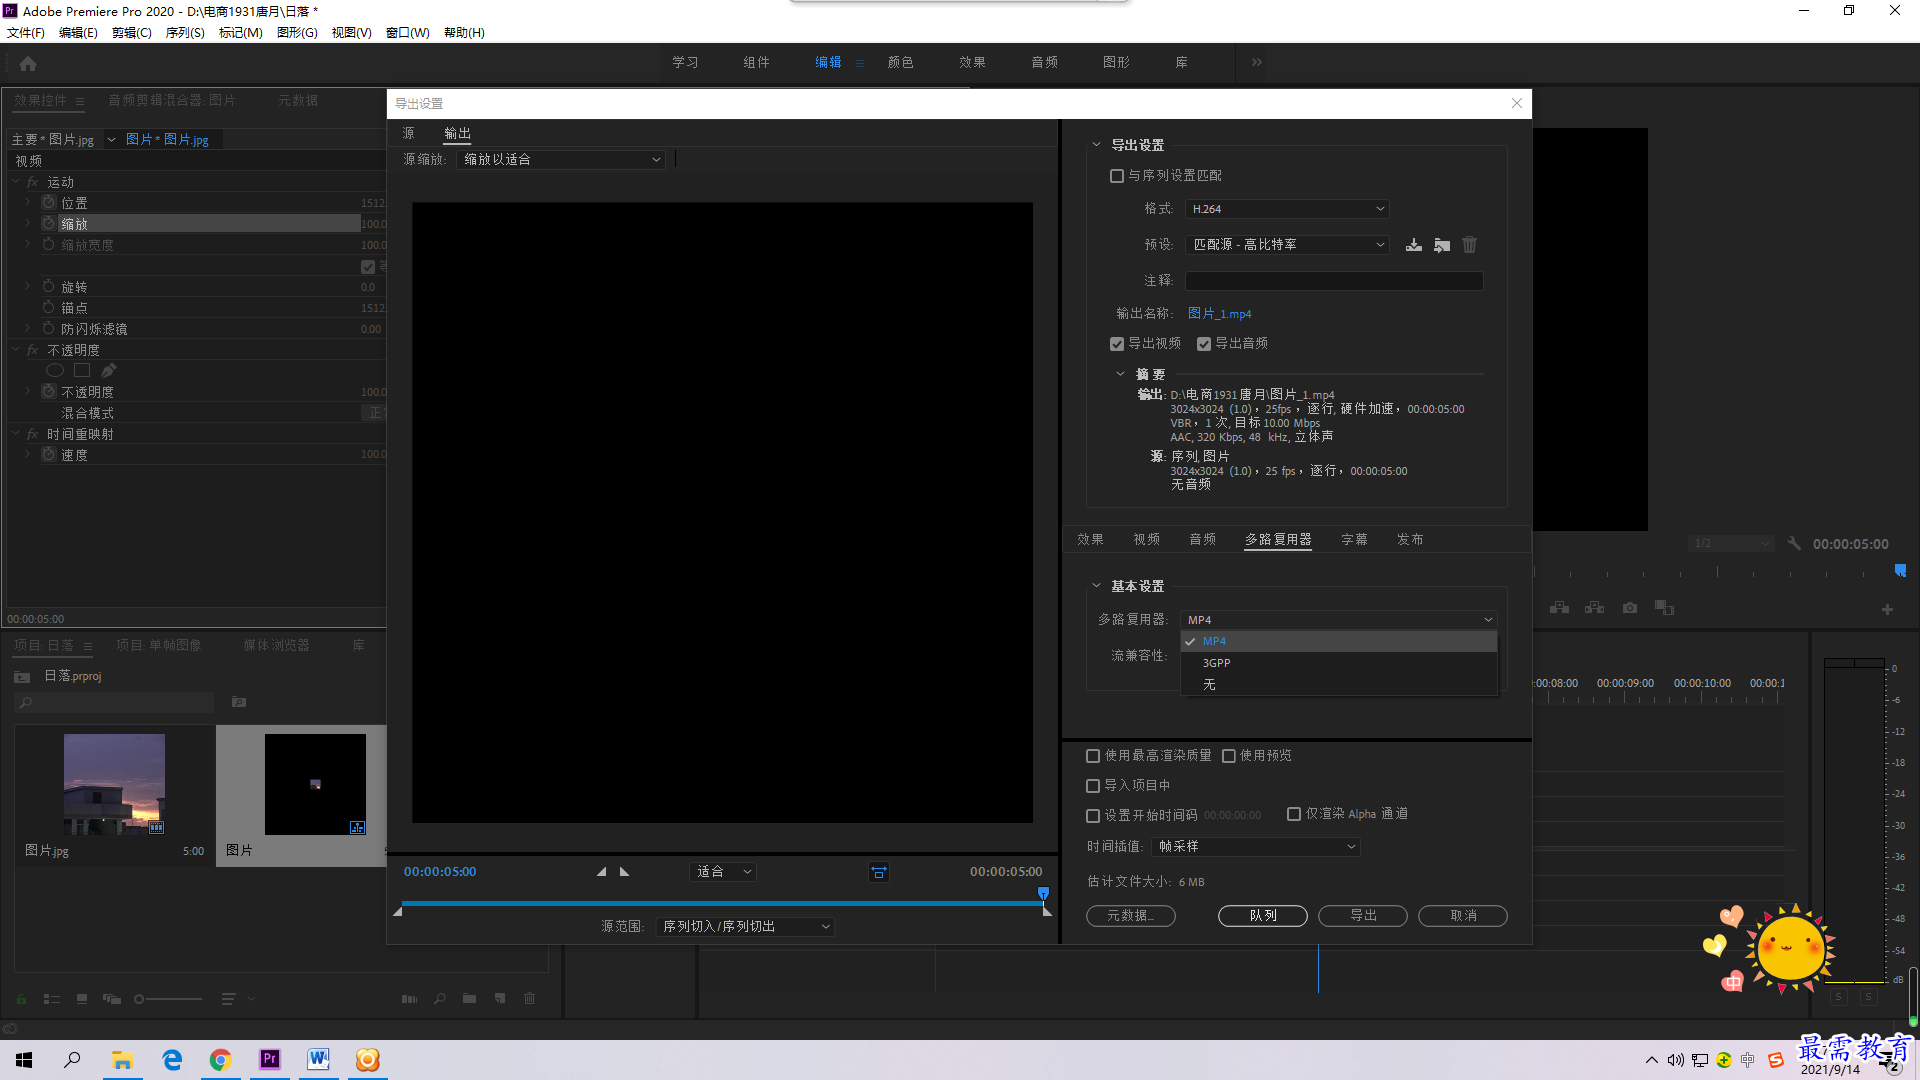Click the set out point marker icon

pyautogui.click(x=624, y=872)
